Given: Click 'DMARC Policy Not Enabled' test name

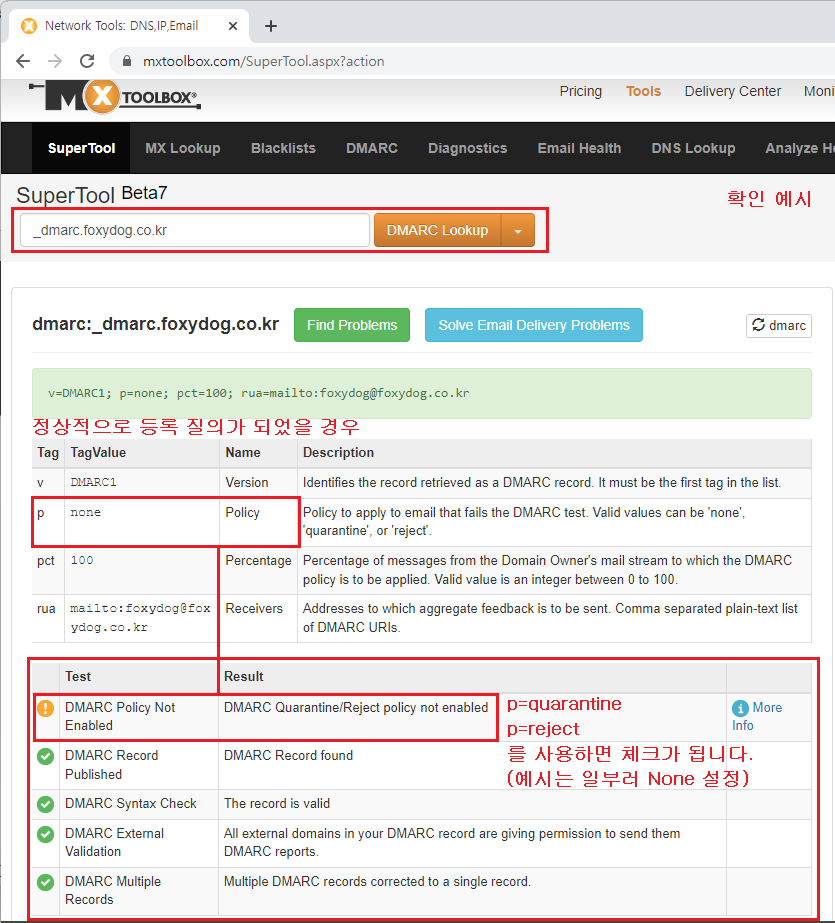Looking at the screenshot, I should point(120,716).
